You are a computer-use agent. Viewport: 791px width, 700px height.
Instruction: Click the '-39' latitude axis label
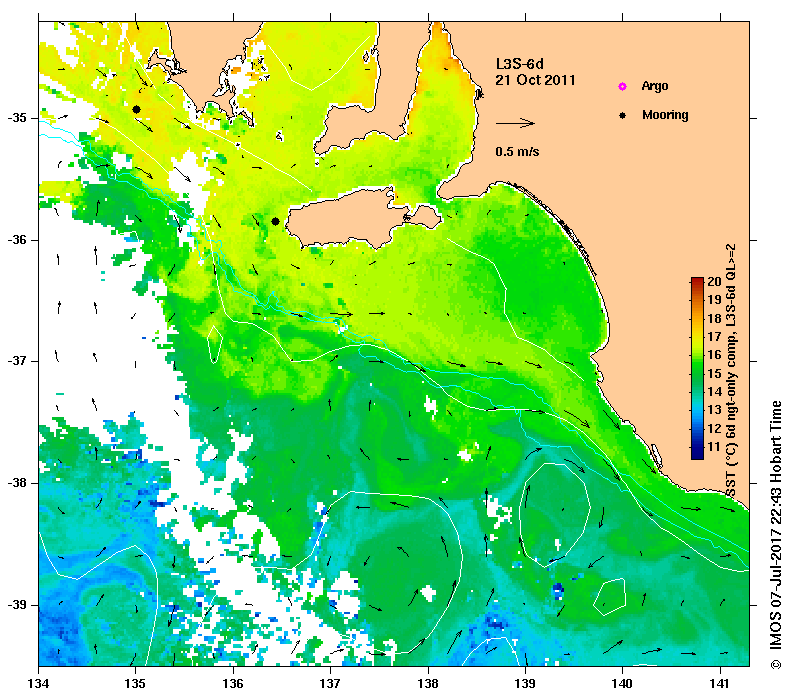click(18, 605)
